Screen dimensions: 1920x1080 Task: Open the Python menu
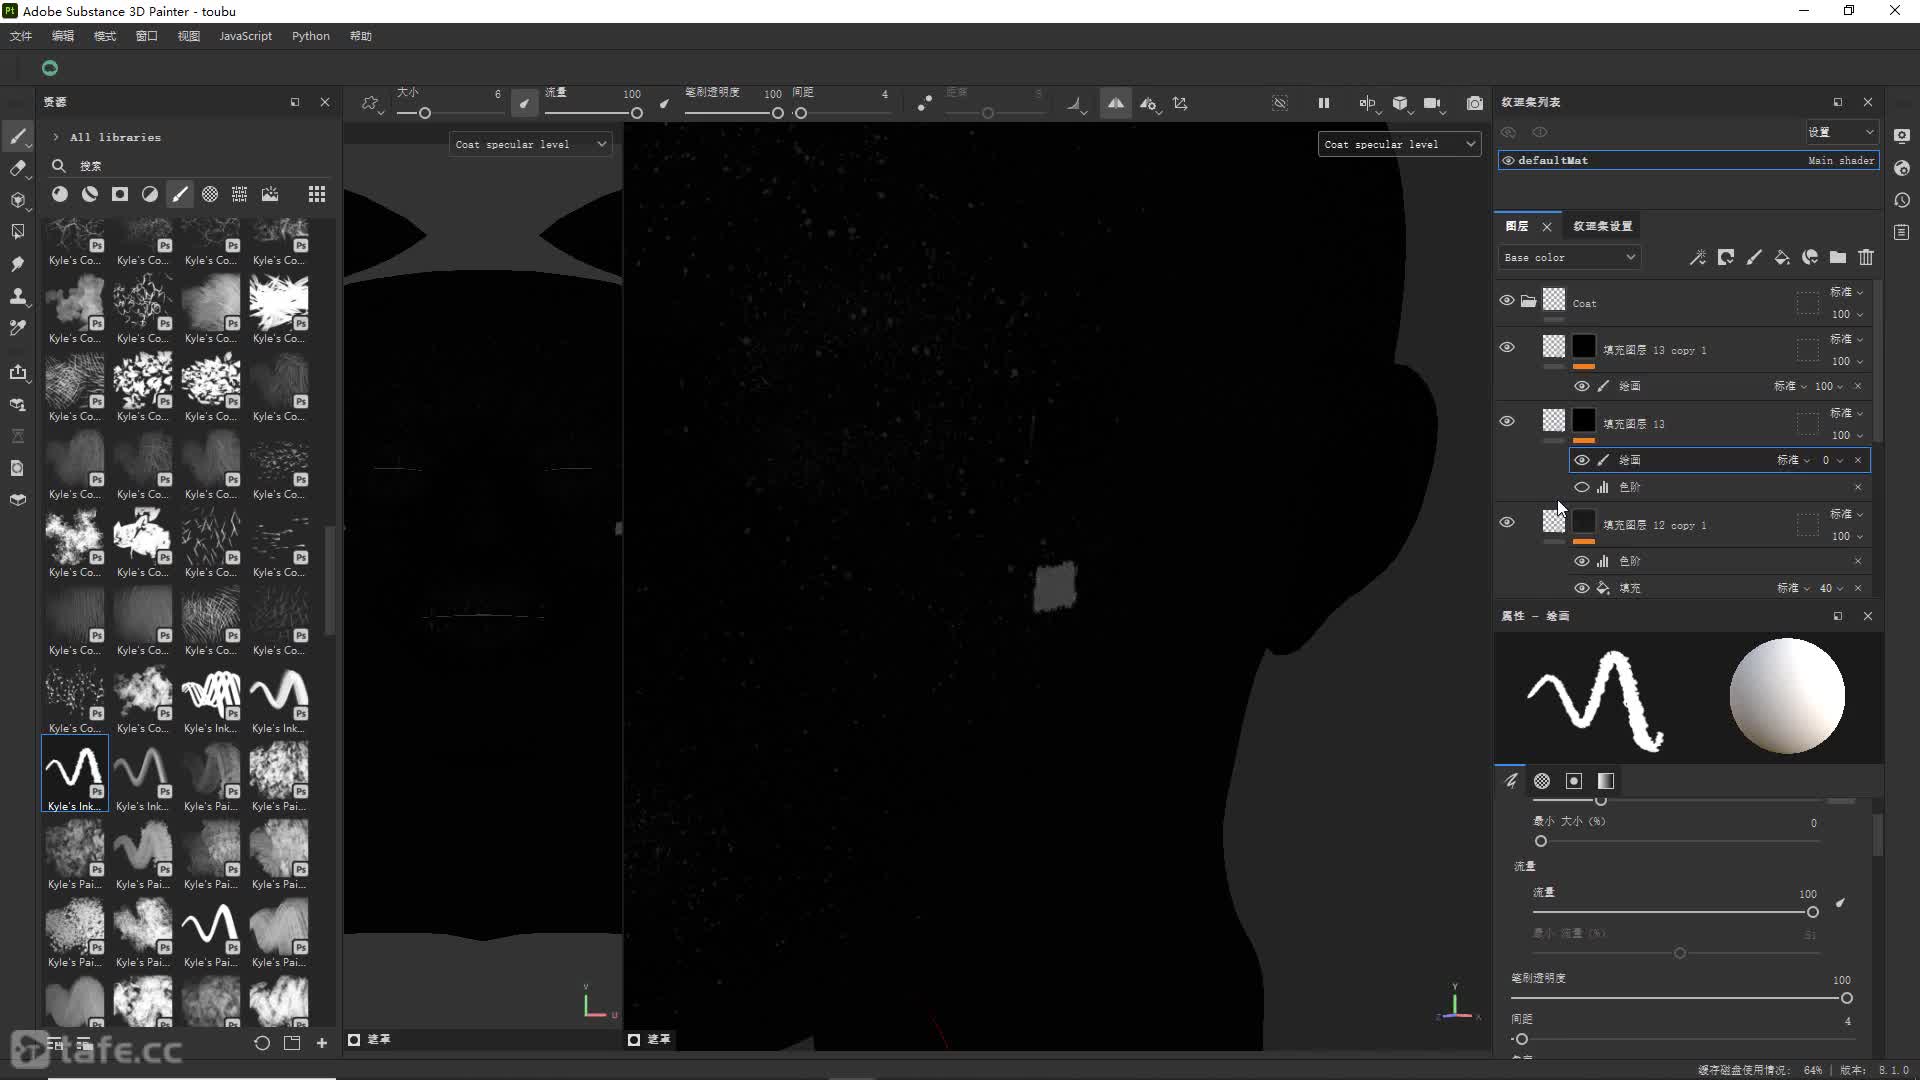(311, 36)
